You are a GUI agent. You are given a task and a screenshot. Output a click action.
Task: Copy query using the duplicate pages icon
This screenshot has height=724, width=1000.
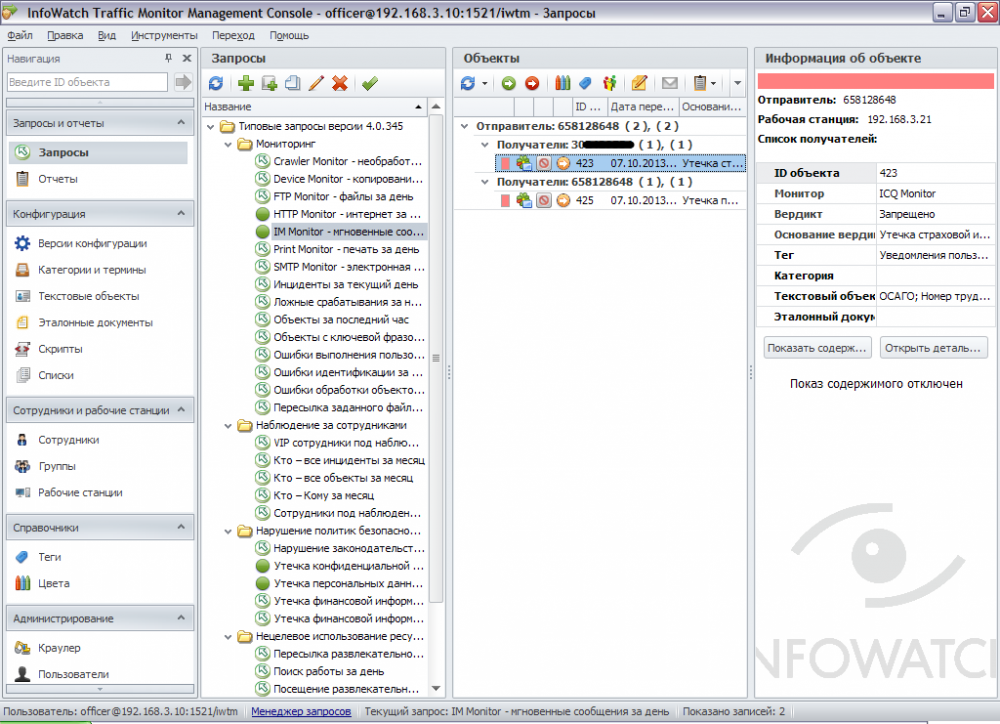point(293,83)
